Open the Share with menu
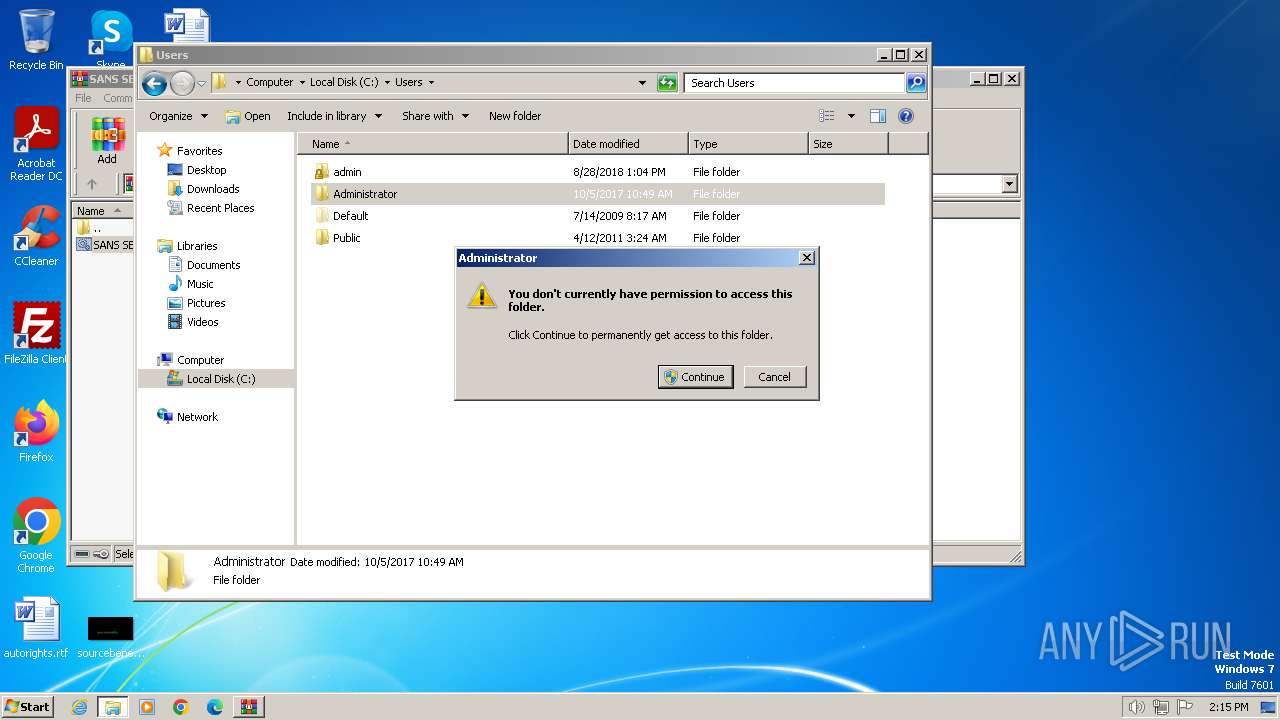This screenshot has height=720, width=1280. (x=435, y=116)
